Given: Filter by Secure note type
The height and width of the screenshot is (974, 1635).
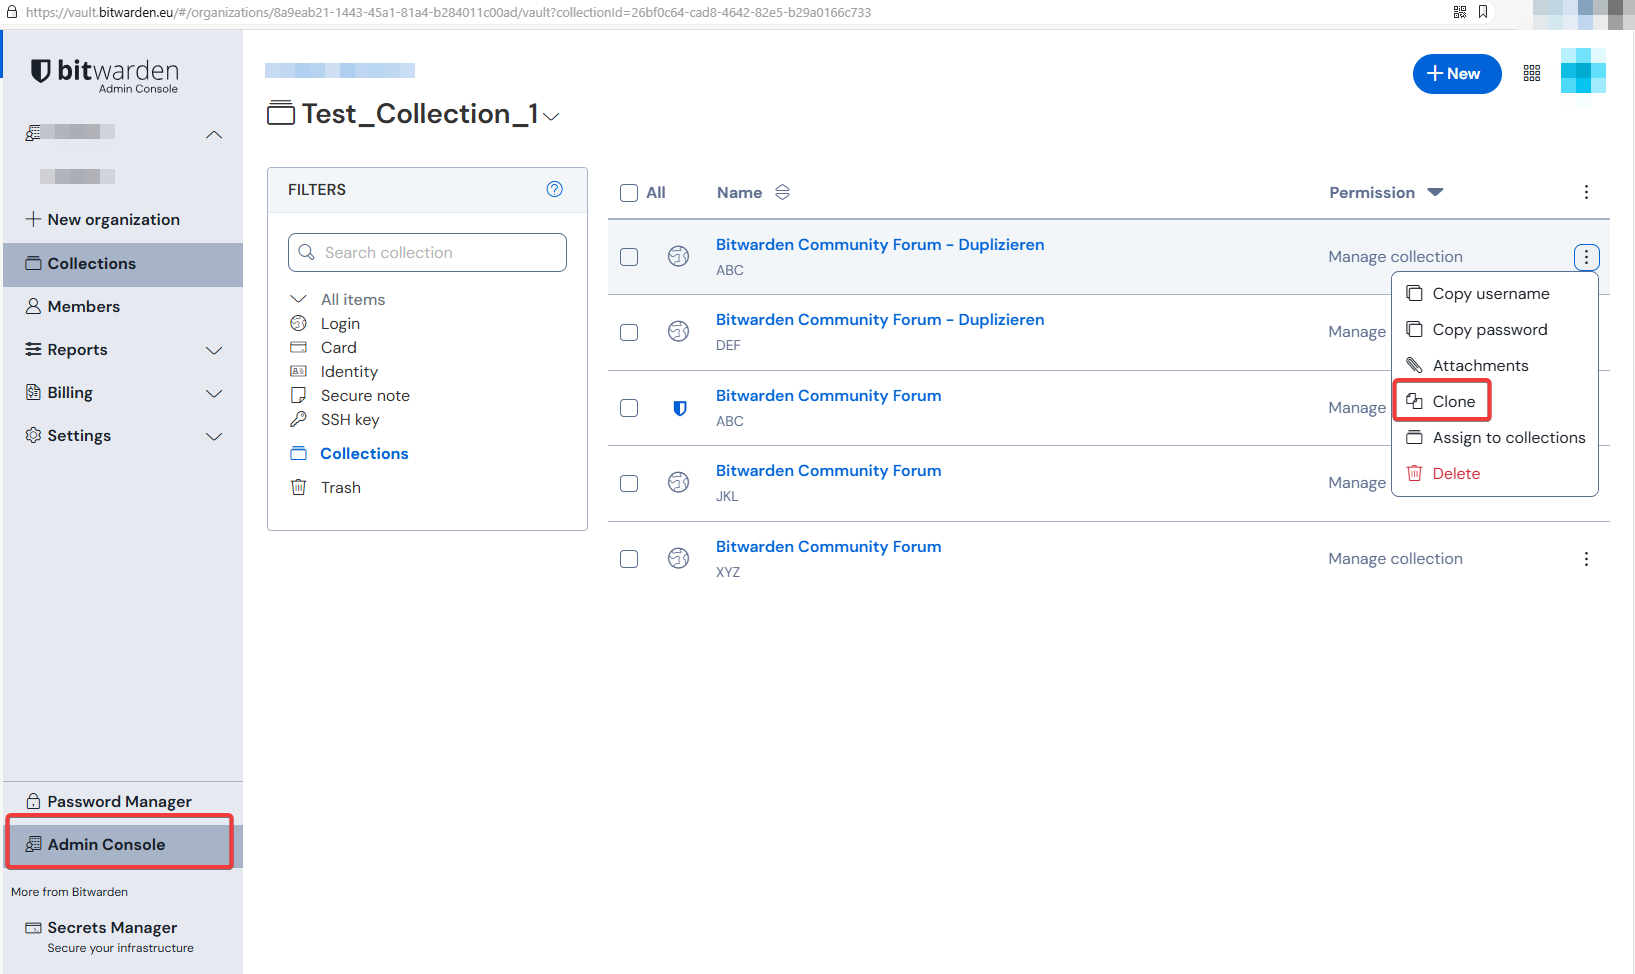Looking at the screenshot, I should pyautogui.click(x=365, y=396).
